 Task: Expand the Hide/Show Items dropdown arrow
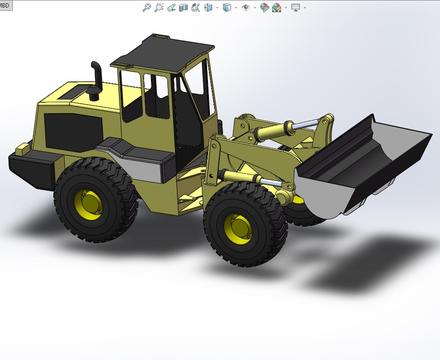coord(255,7)
